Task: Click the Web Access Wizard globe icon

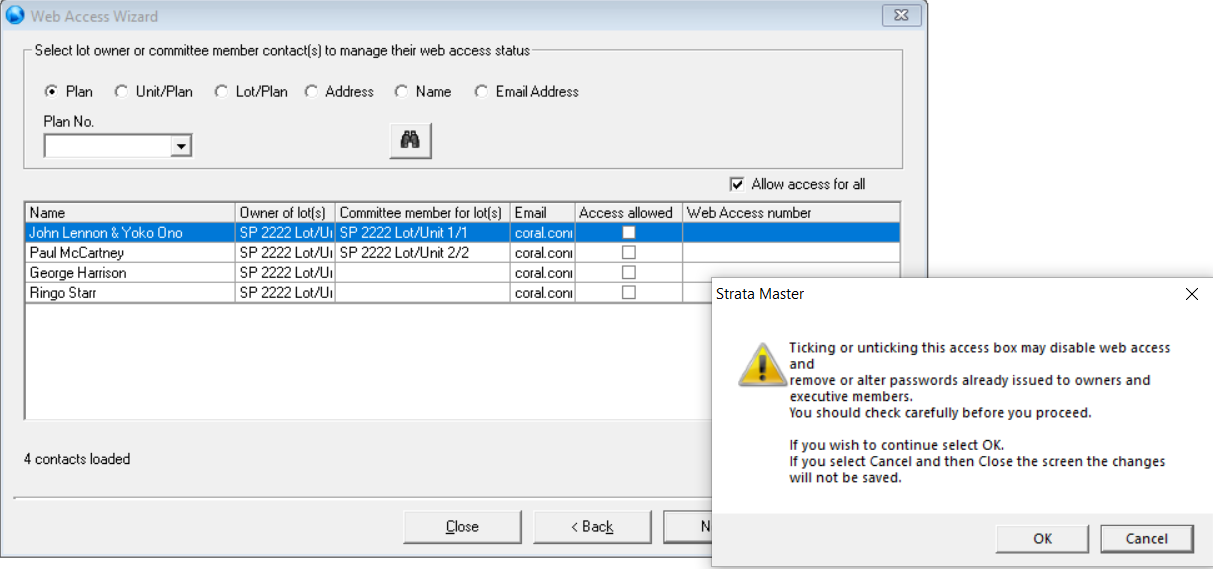Action: pos(15,16)
